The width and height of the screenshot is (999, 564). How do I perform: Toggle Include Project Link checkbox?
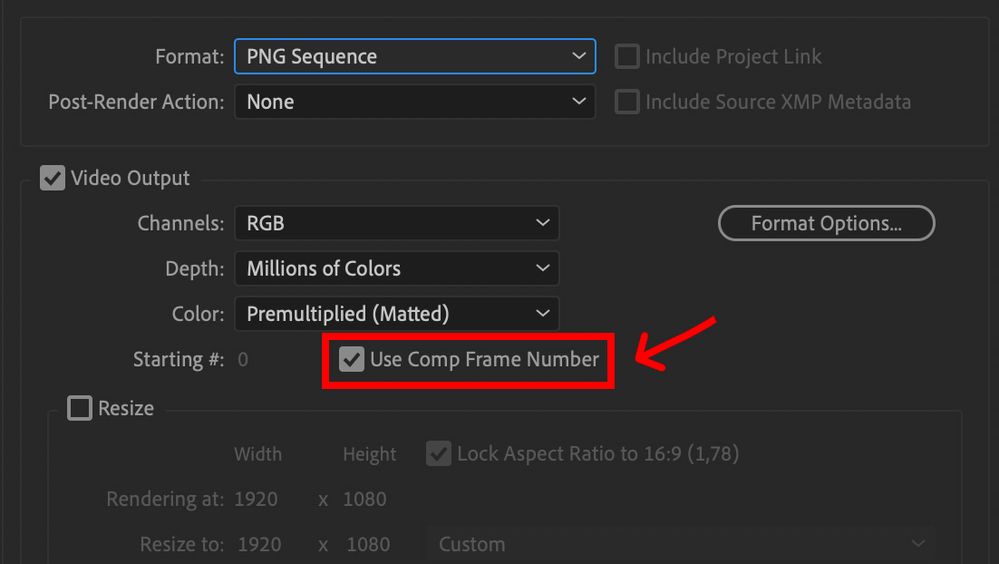pyautogui.click(x=627, y=57)
